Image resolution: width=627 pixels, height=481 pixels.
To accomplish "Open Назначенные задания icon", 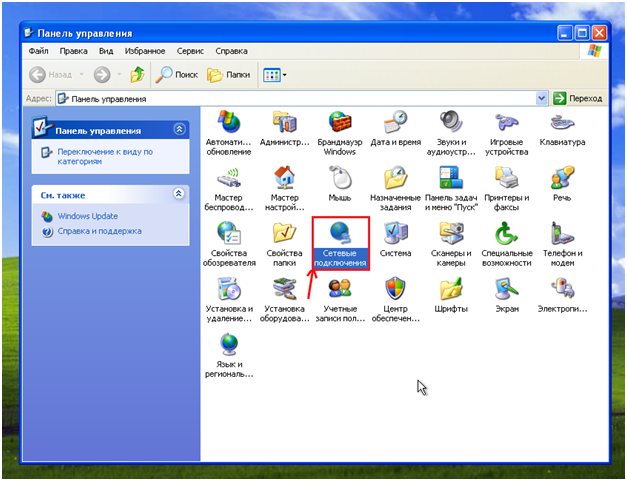I will coord(395,189).
